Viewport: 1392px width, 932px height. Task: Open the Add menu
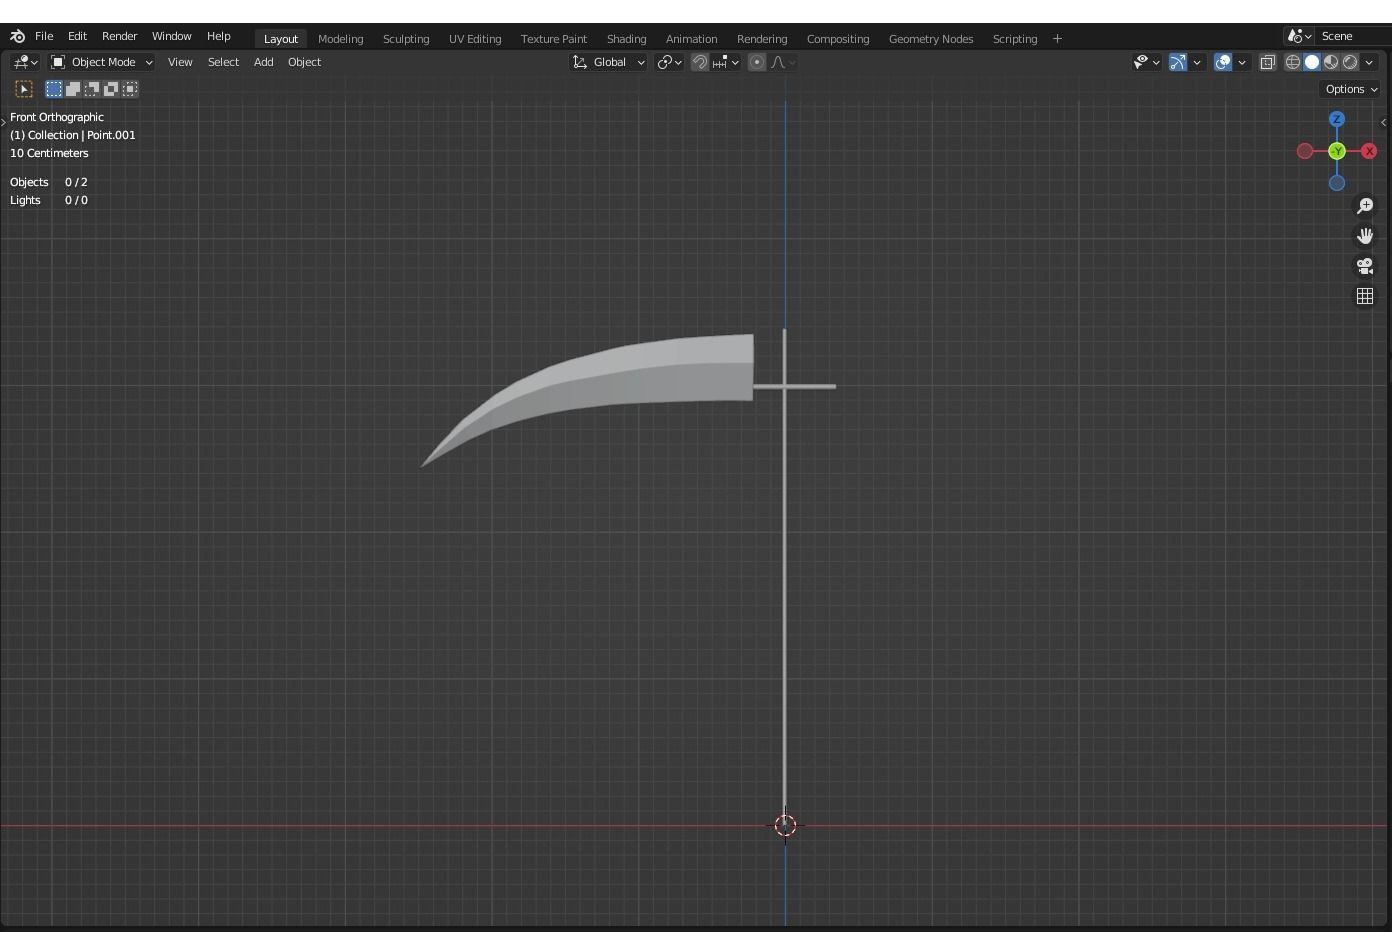click(x=263, y=62)
